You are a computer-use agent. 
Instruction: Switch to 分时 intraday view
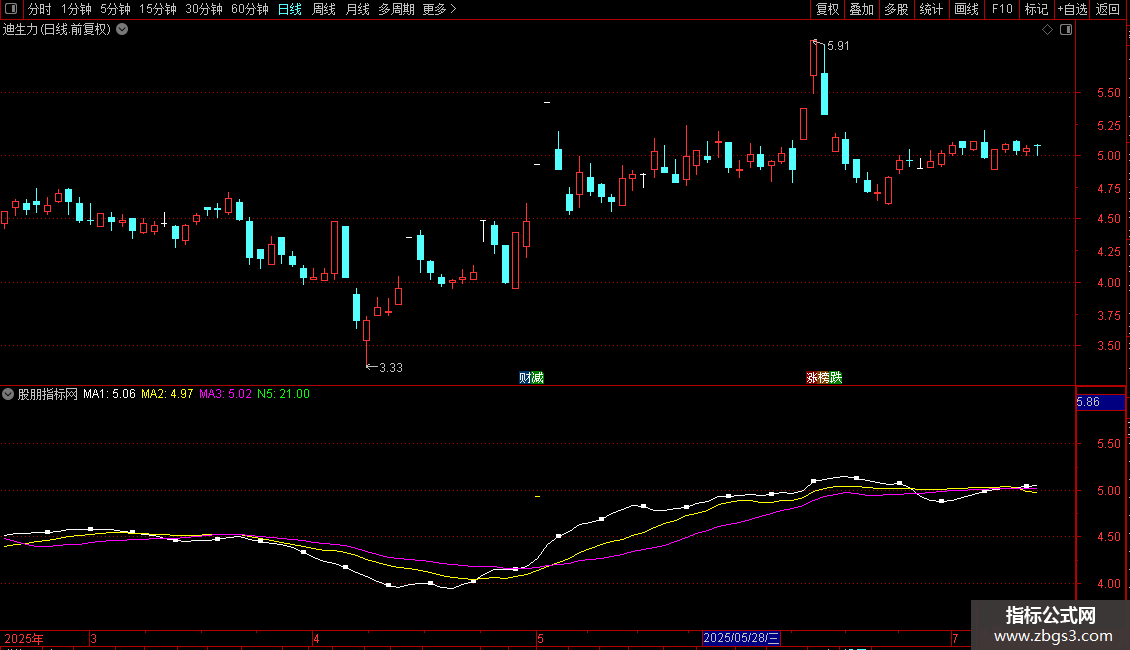pos(40,9)
